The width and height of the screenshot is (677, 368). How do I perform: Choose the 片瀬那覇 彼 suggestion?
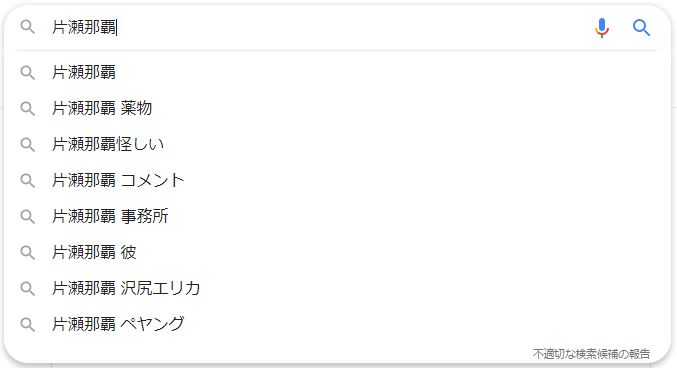tap(338, 252)
